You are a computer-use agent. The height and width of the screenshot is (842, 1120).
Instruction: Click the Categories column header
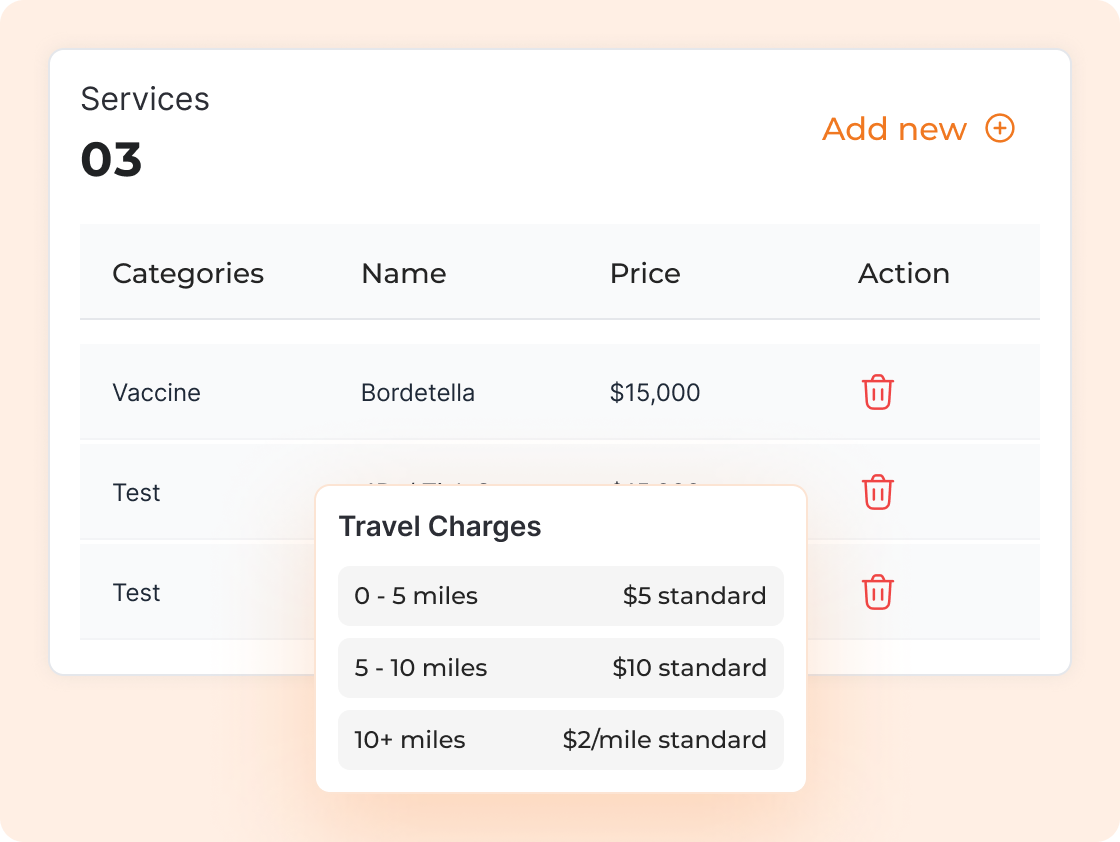pyautogui.click(x=188, y=273)
